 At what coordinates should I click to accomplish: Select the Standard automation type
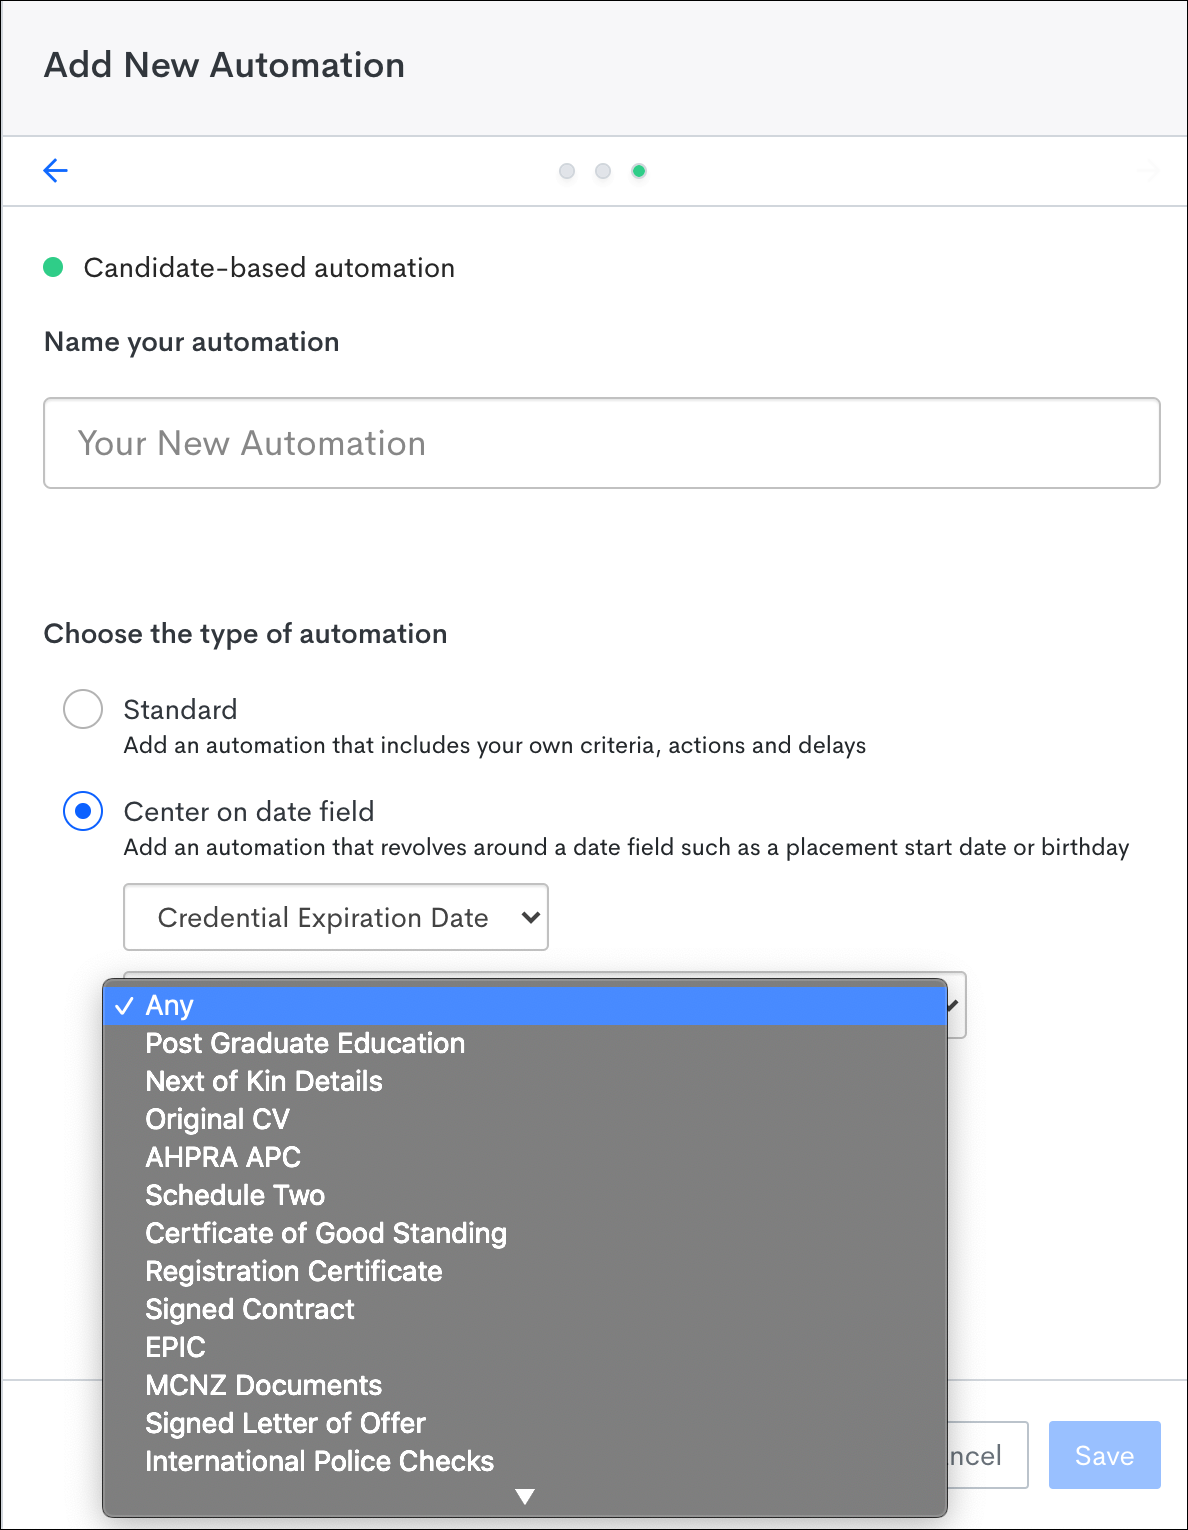(x=83, y=709)
